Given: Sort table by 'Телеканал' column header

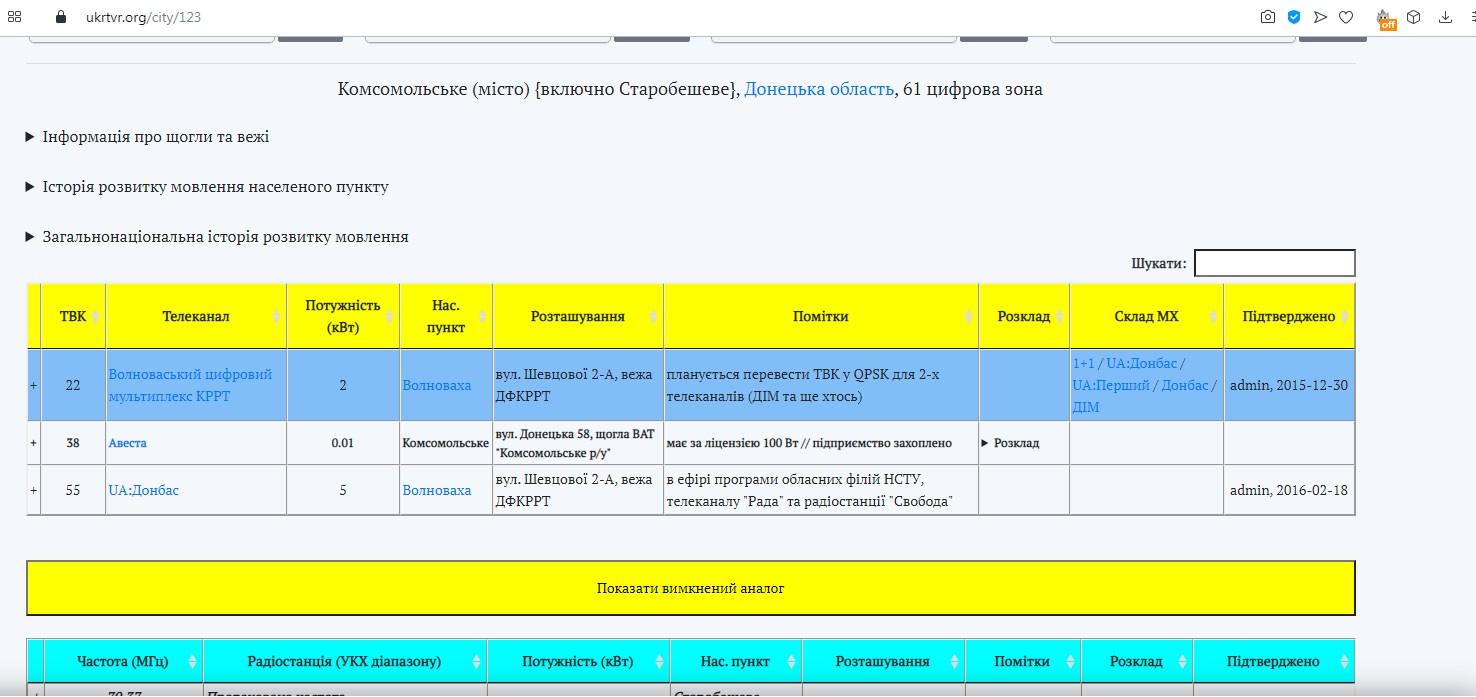Looking at the screenshot, I should 196,317.
